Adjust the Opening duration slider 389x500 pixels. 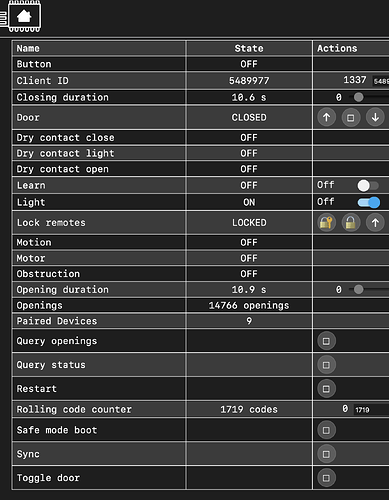pyautogui.click(x=368, y=289)
